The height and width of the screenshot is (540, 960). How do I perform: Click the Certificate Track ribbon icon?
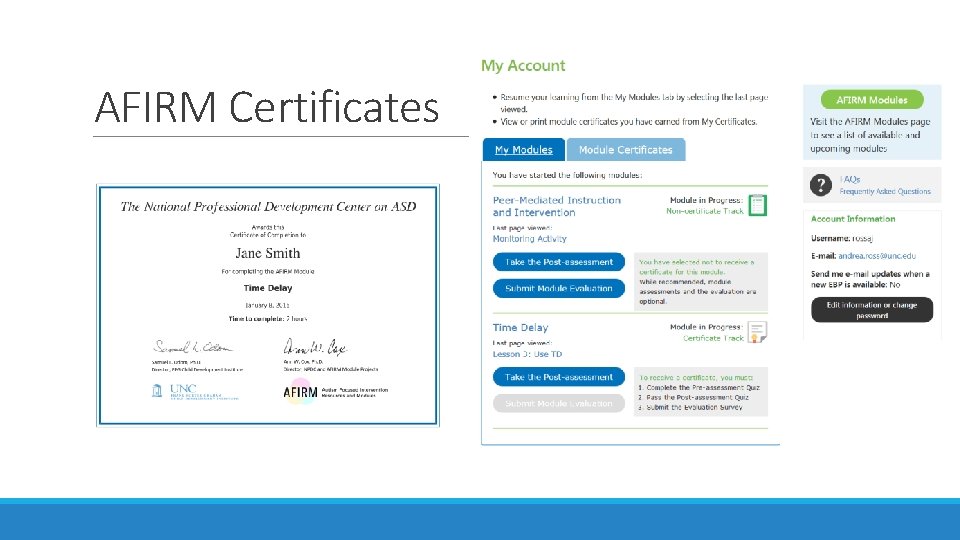[757, 332]
